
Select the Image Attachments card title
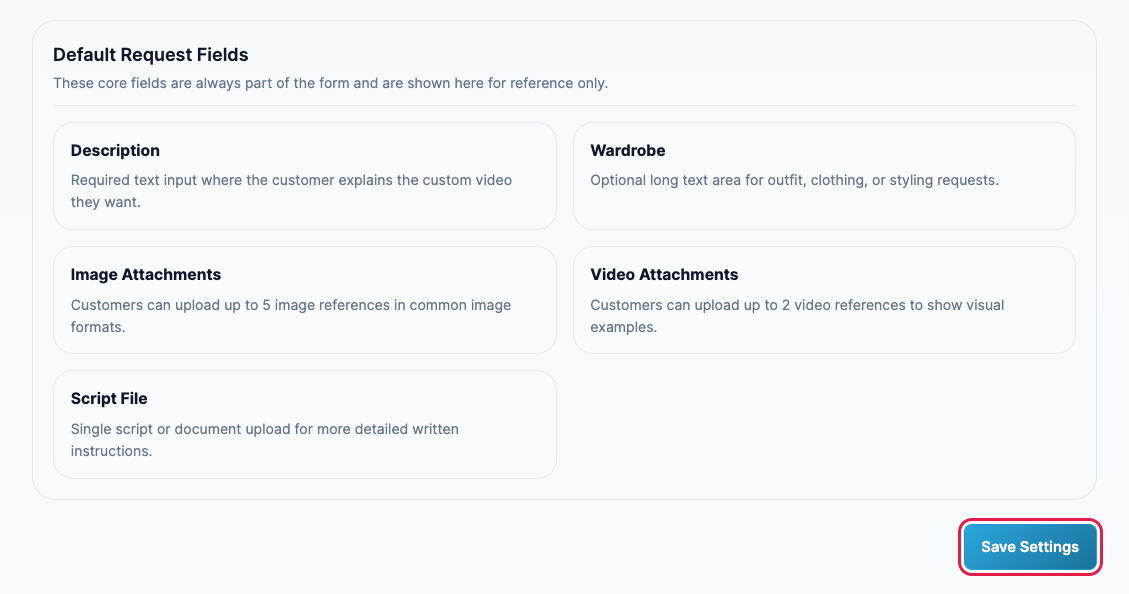pyautogui.click(x=145, y=274)
